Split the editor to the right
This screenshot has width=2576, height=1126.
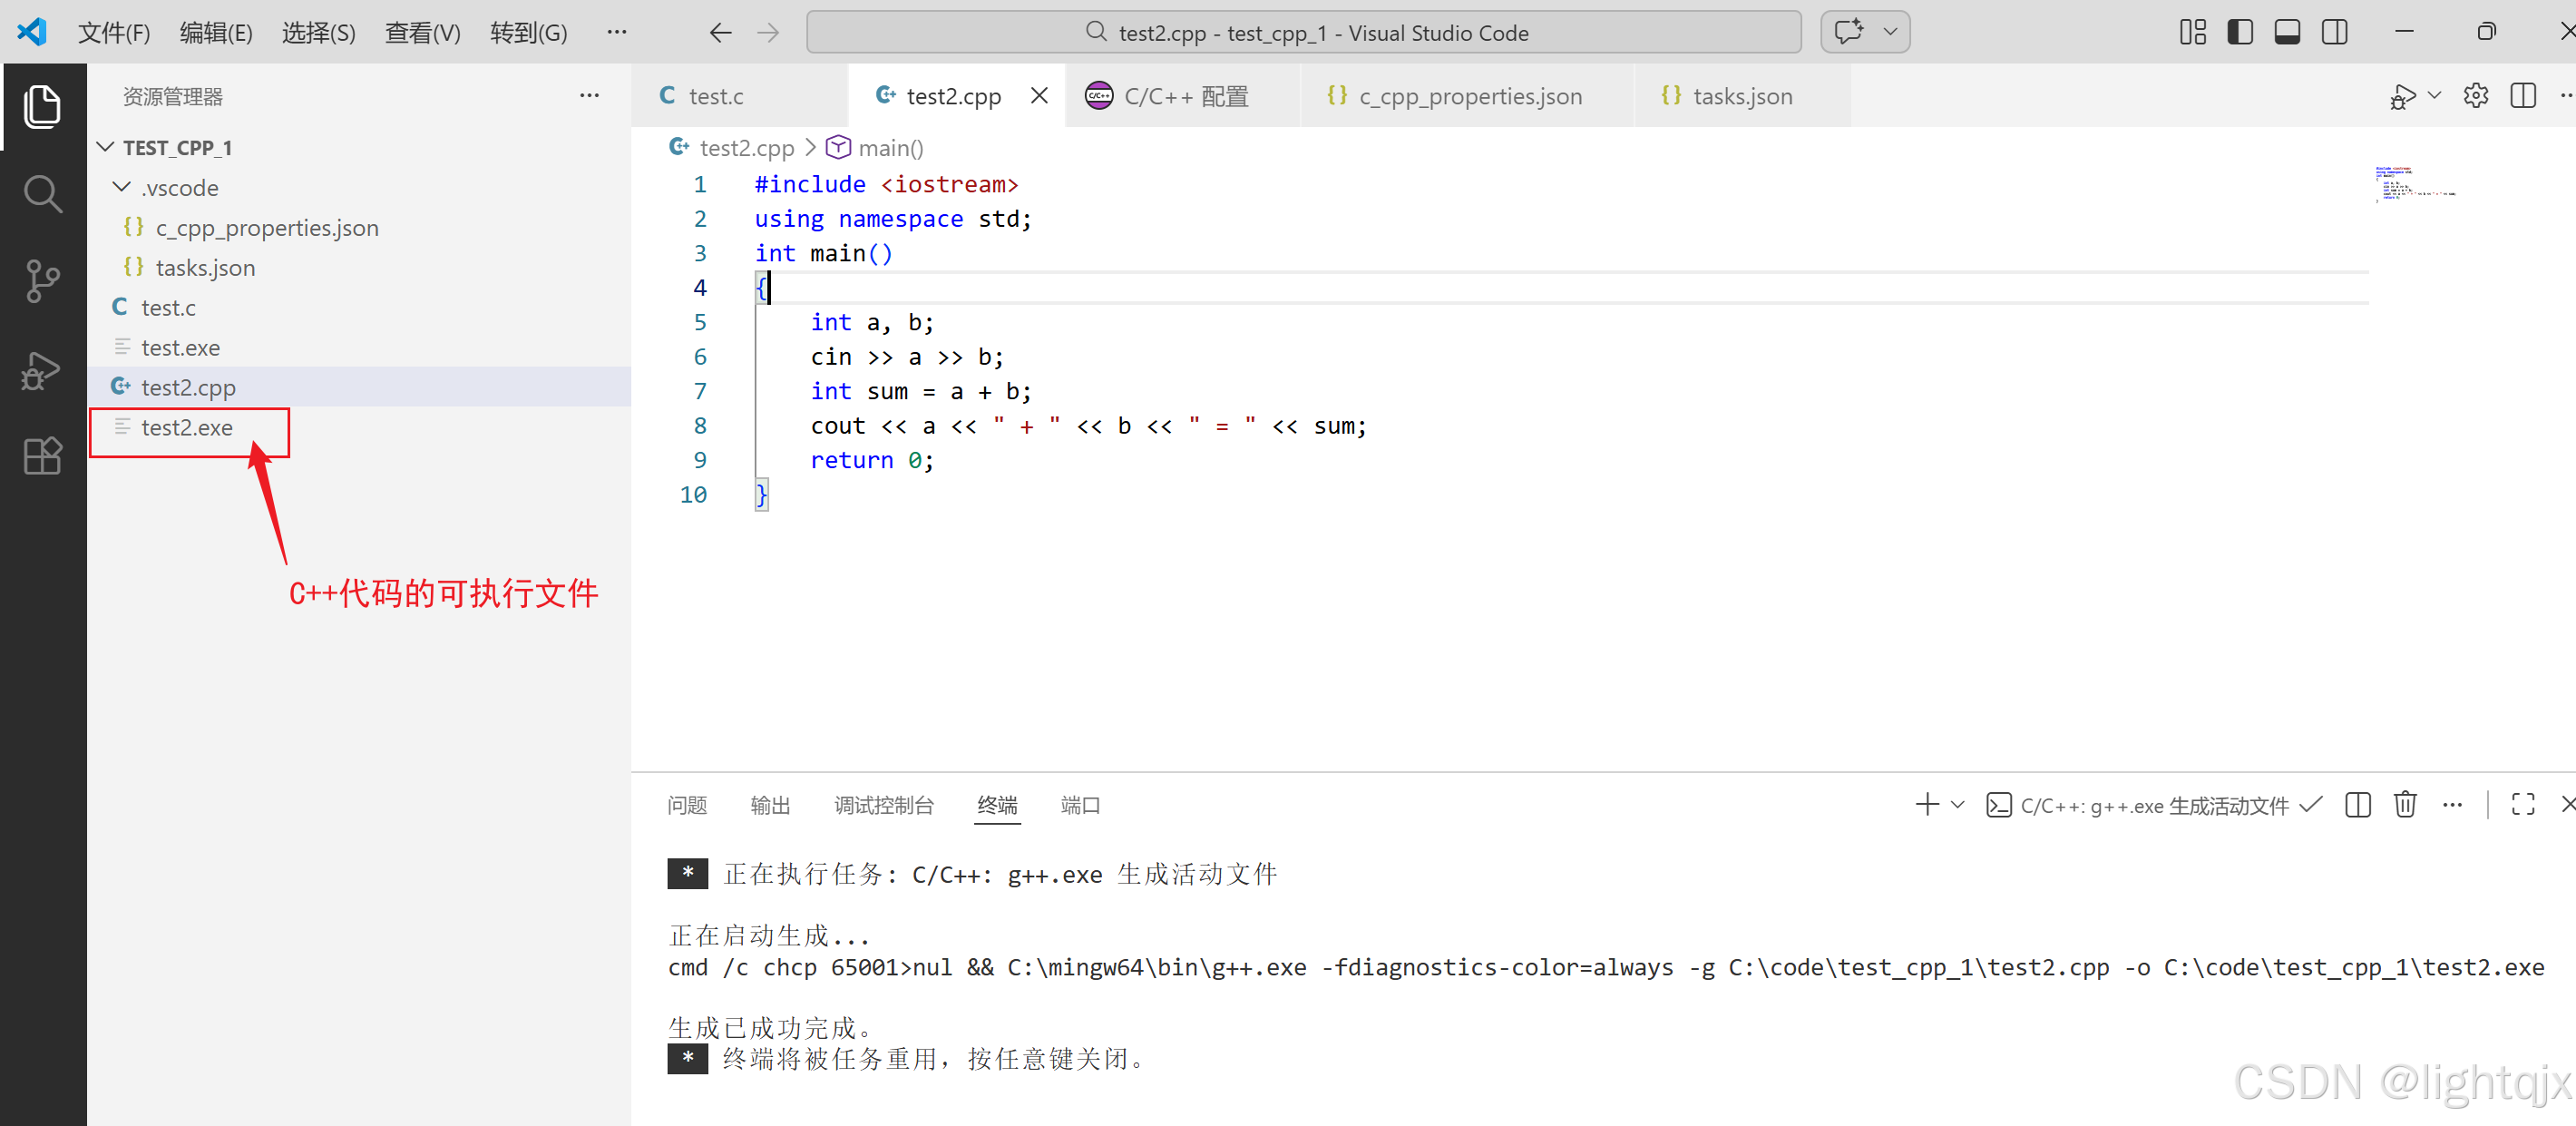(x=2522, y=96)
